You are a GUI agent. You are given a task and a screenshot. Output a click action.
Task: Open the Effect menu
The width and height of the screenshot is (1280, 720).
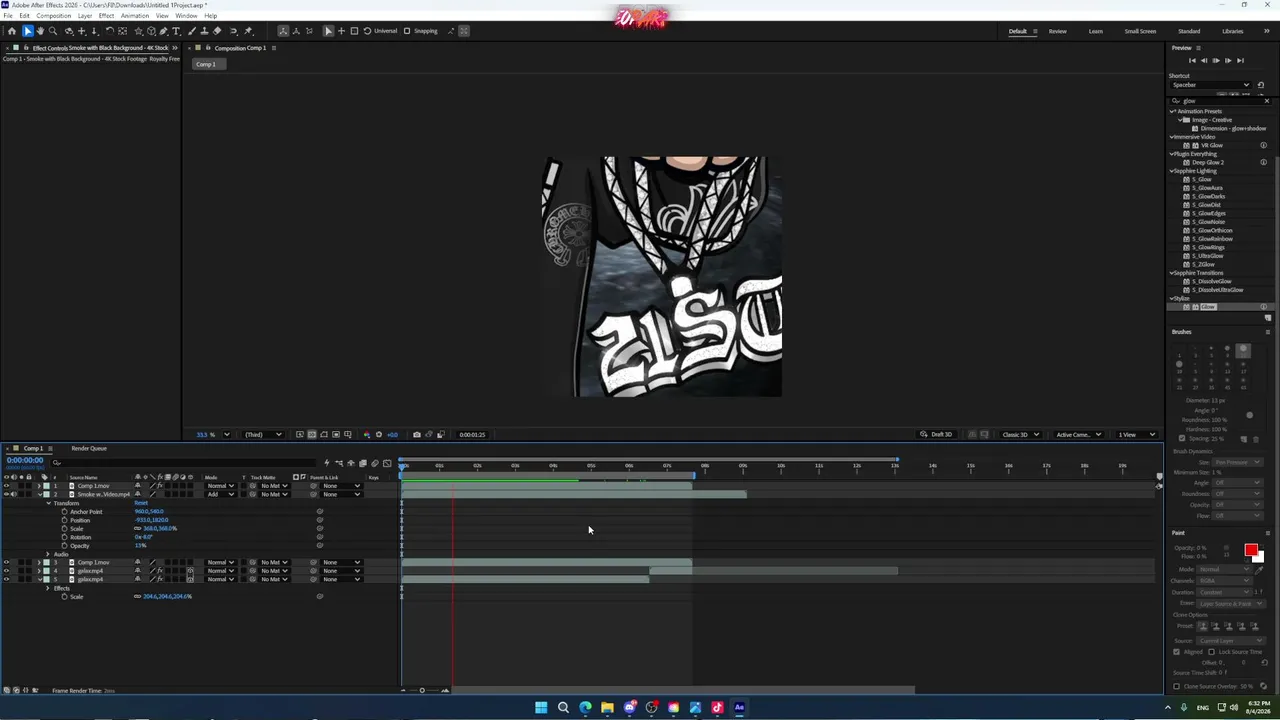coord(106,16)
